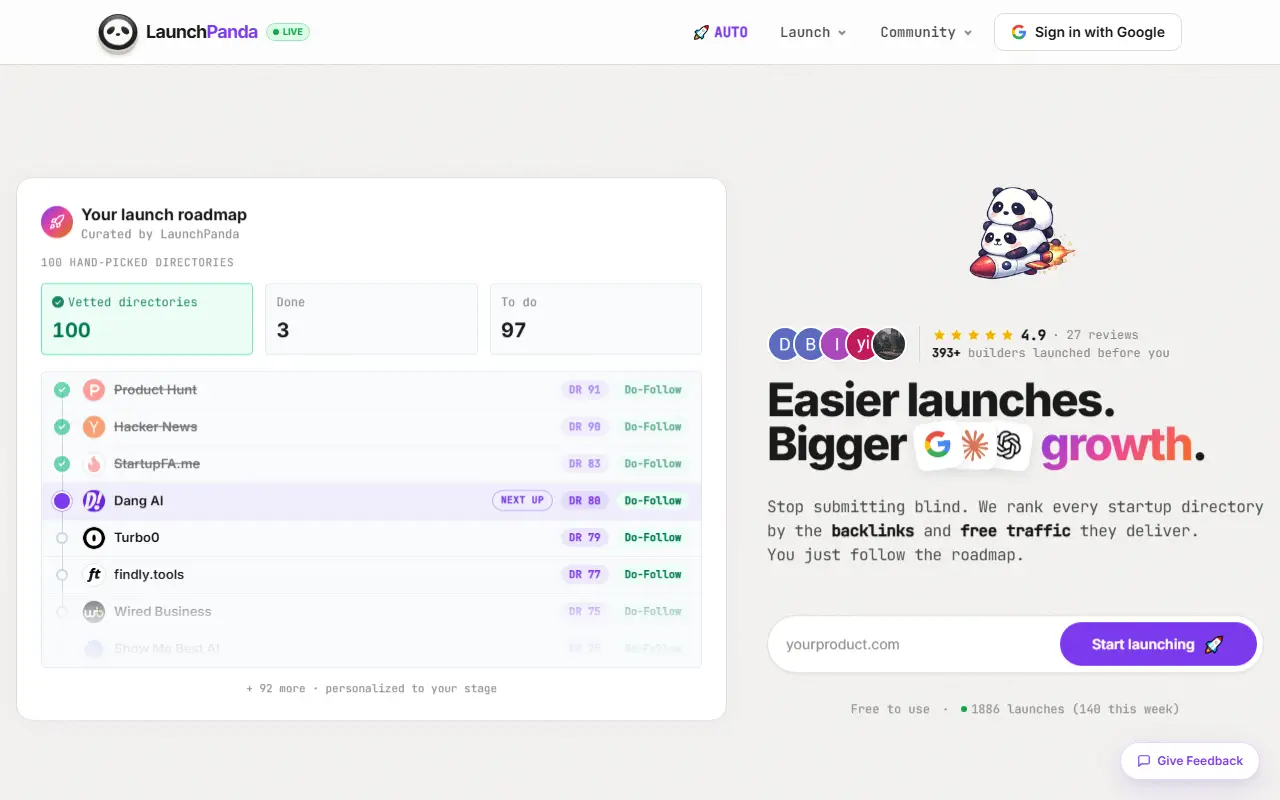Click the Do-Follow tag on Turbo0 row
The image size is (1280, 800).
point(653,538)
